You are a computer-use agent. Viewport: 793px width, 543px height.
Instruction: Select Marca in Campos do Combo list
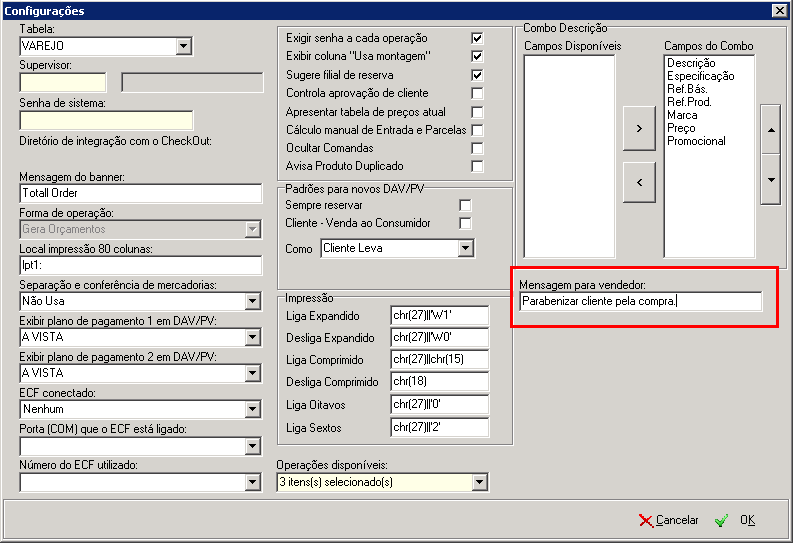pyautogui.click(x=682, y=115)
